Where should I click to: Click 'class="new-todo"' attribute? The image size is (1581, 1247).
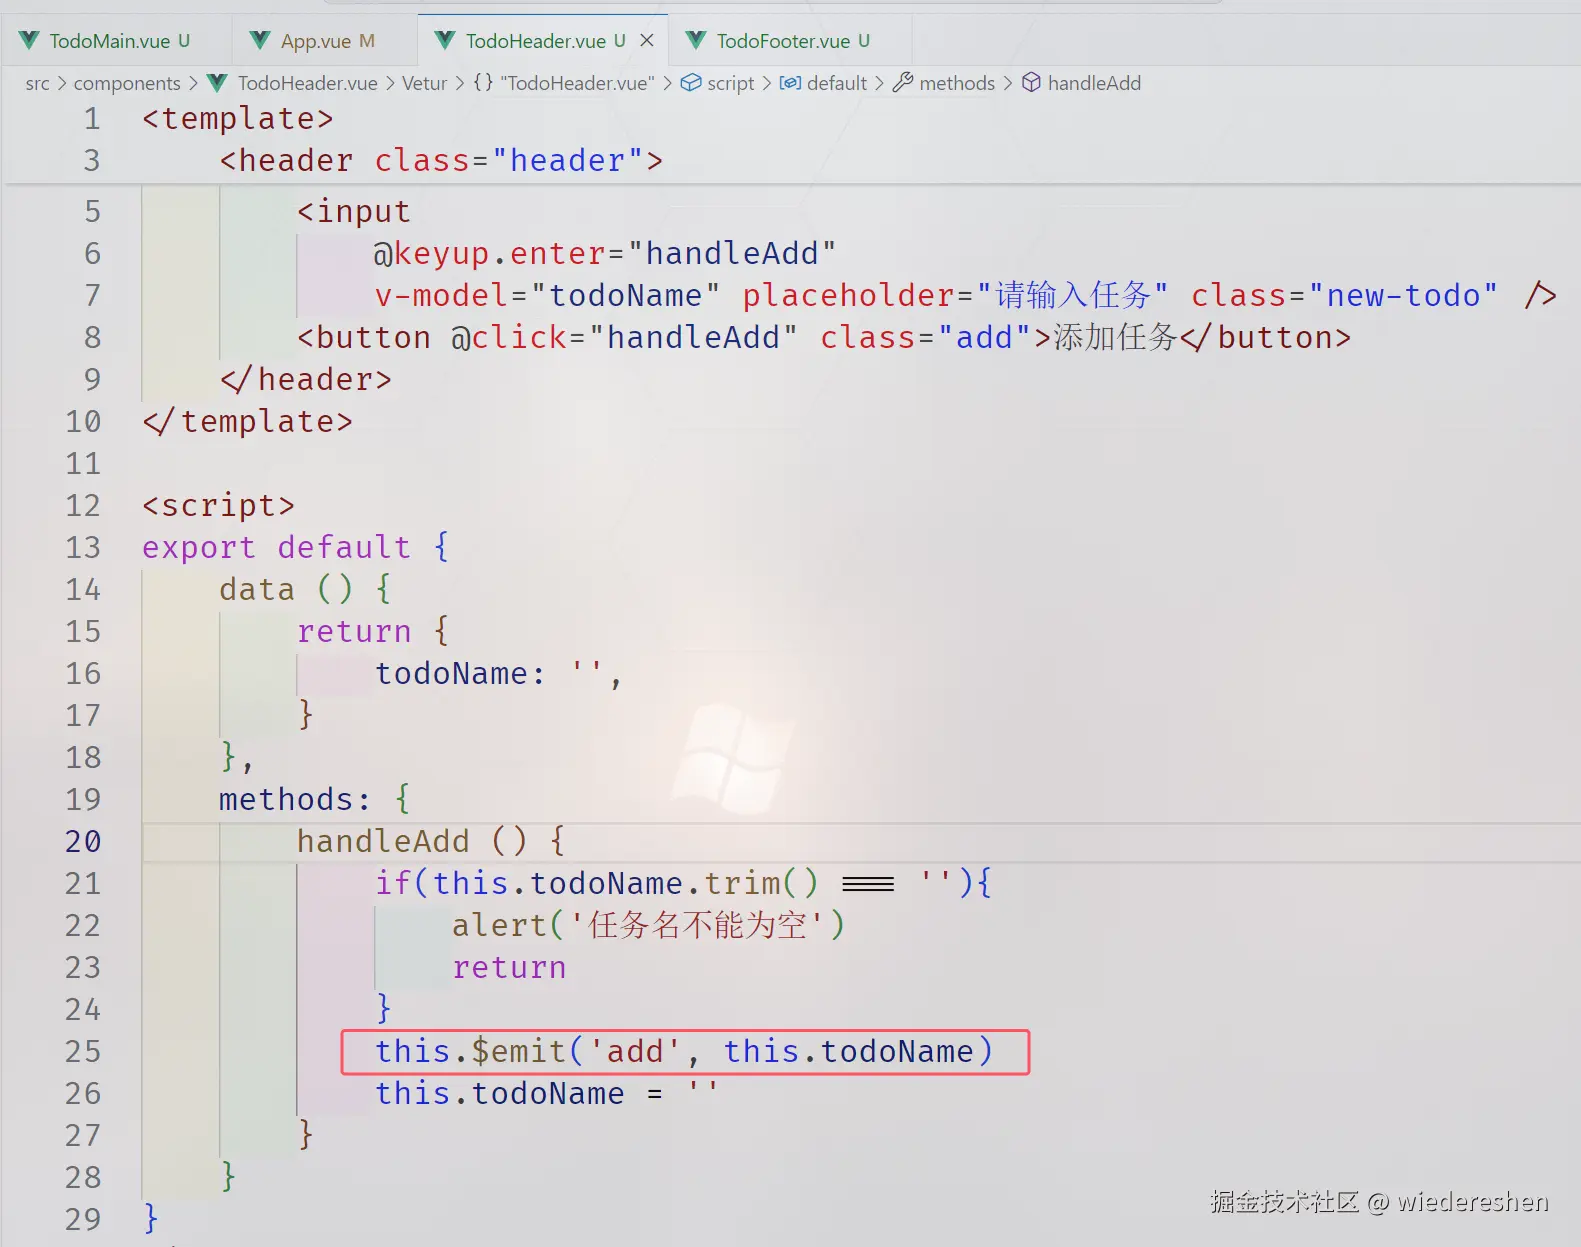pyautogui.click(x=1344, y=295)
